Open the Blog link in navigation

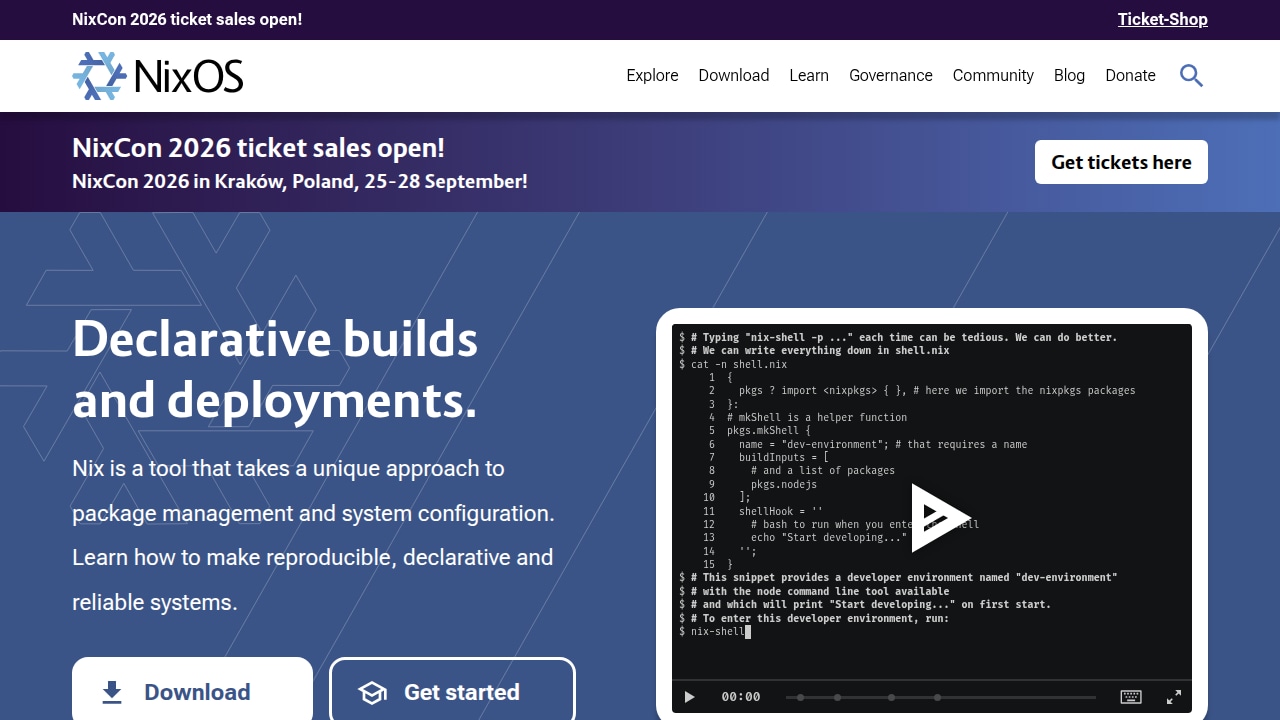[x=1069, y=76]
